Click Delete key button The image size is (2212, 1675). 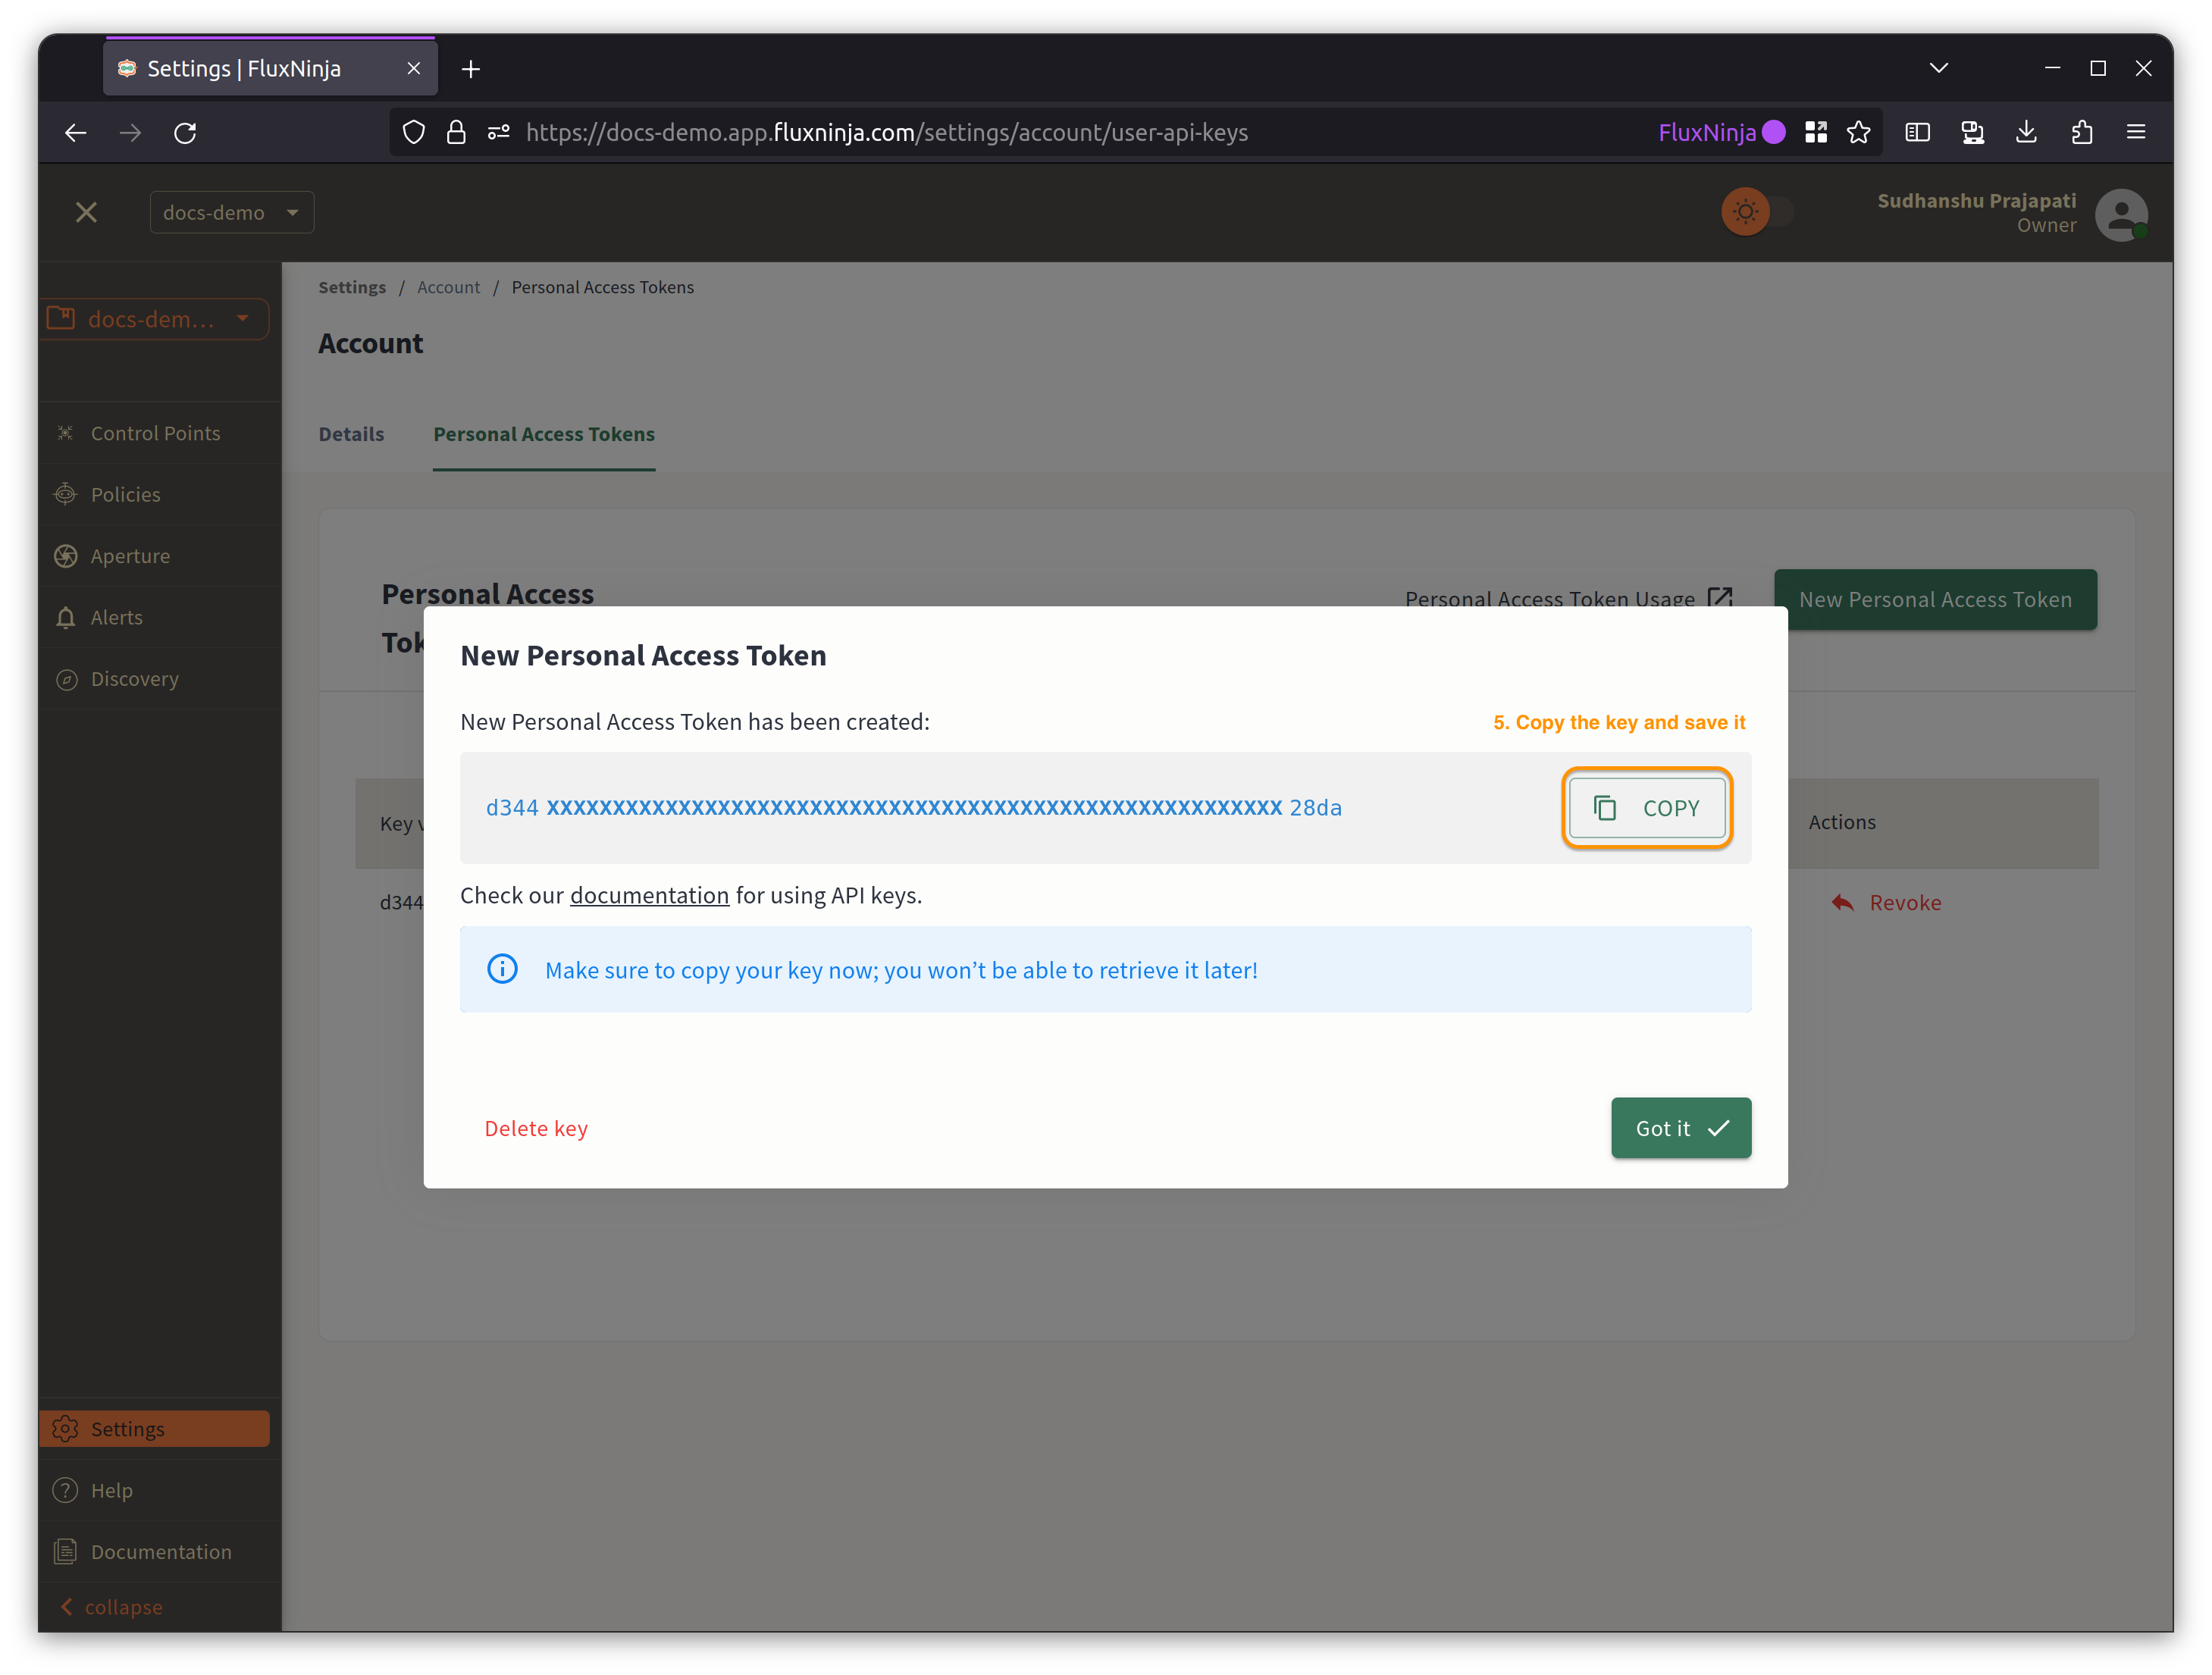tap(535, 1128)
